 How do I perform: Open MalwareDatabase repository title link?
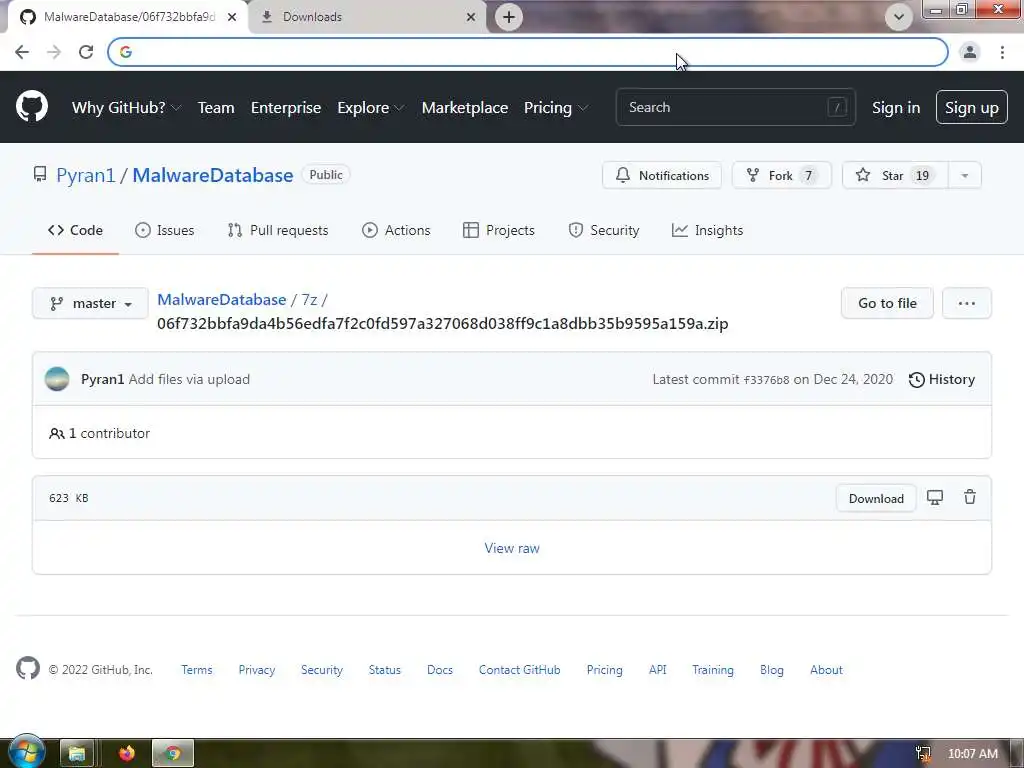[213, 176]
